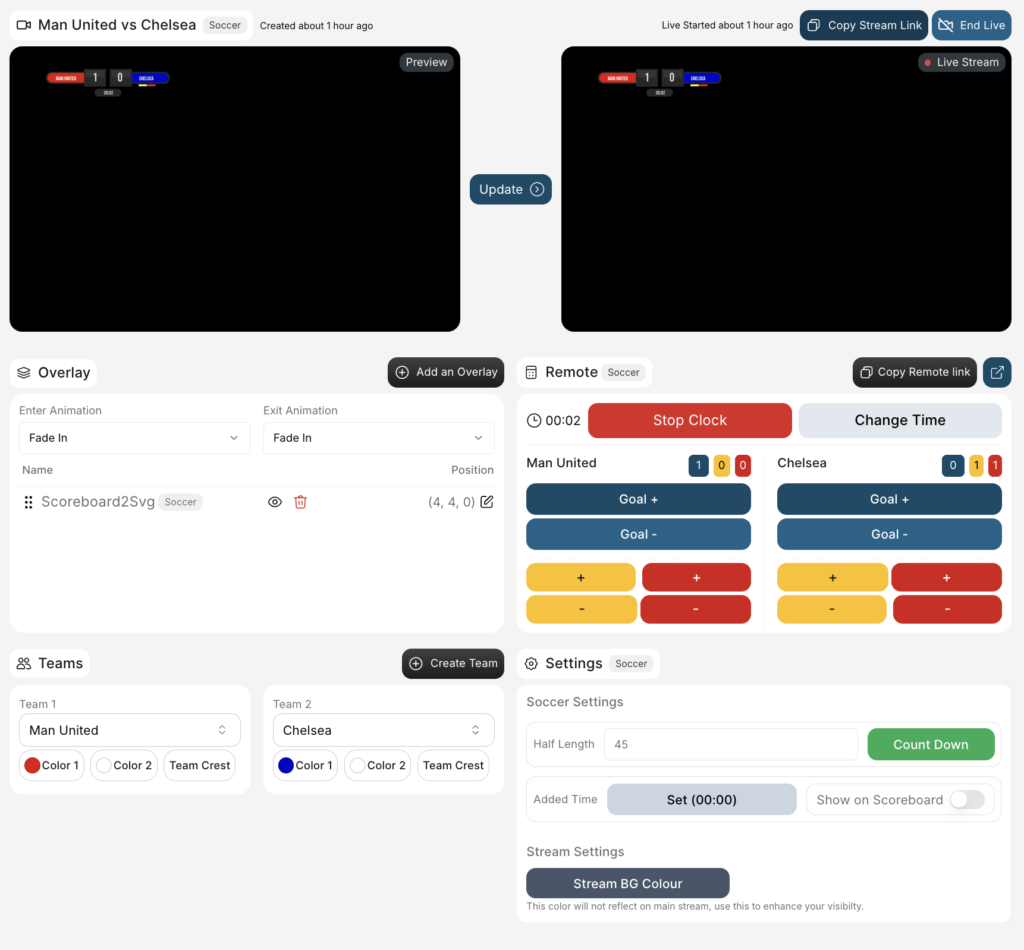The image size is (1024, 950).
Task: Remove yellow card from Chelsea
Action: (x=831, y=609)
